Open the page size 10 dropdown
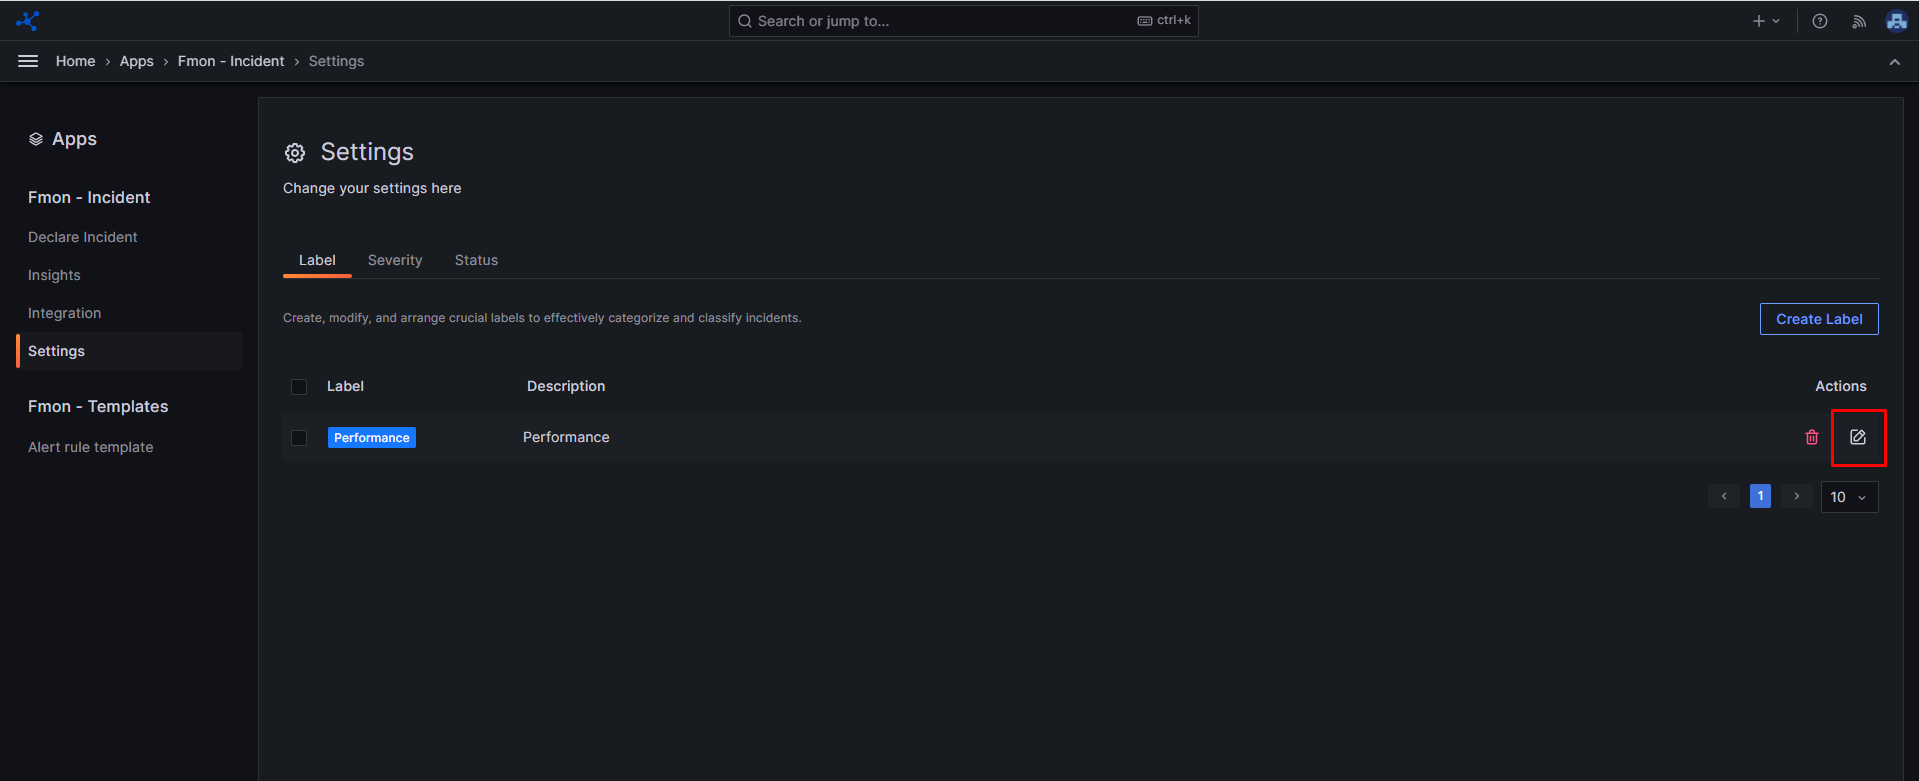The width and height of the screenshot is (1919, 781). click(x=1849, y=497)
